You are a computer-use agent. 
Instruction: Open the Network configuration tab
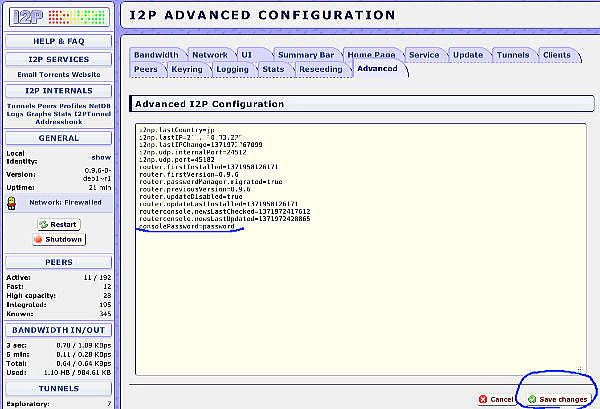[210, 54]
